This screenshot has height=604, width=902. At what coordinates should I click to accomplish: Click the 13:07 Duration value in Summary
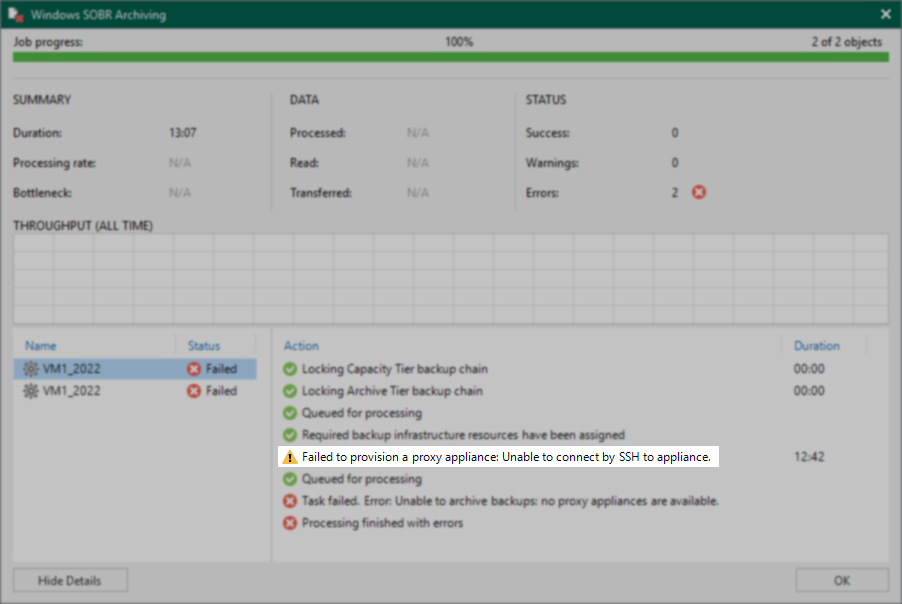[x=182, y=133]
